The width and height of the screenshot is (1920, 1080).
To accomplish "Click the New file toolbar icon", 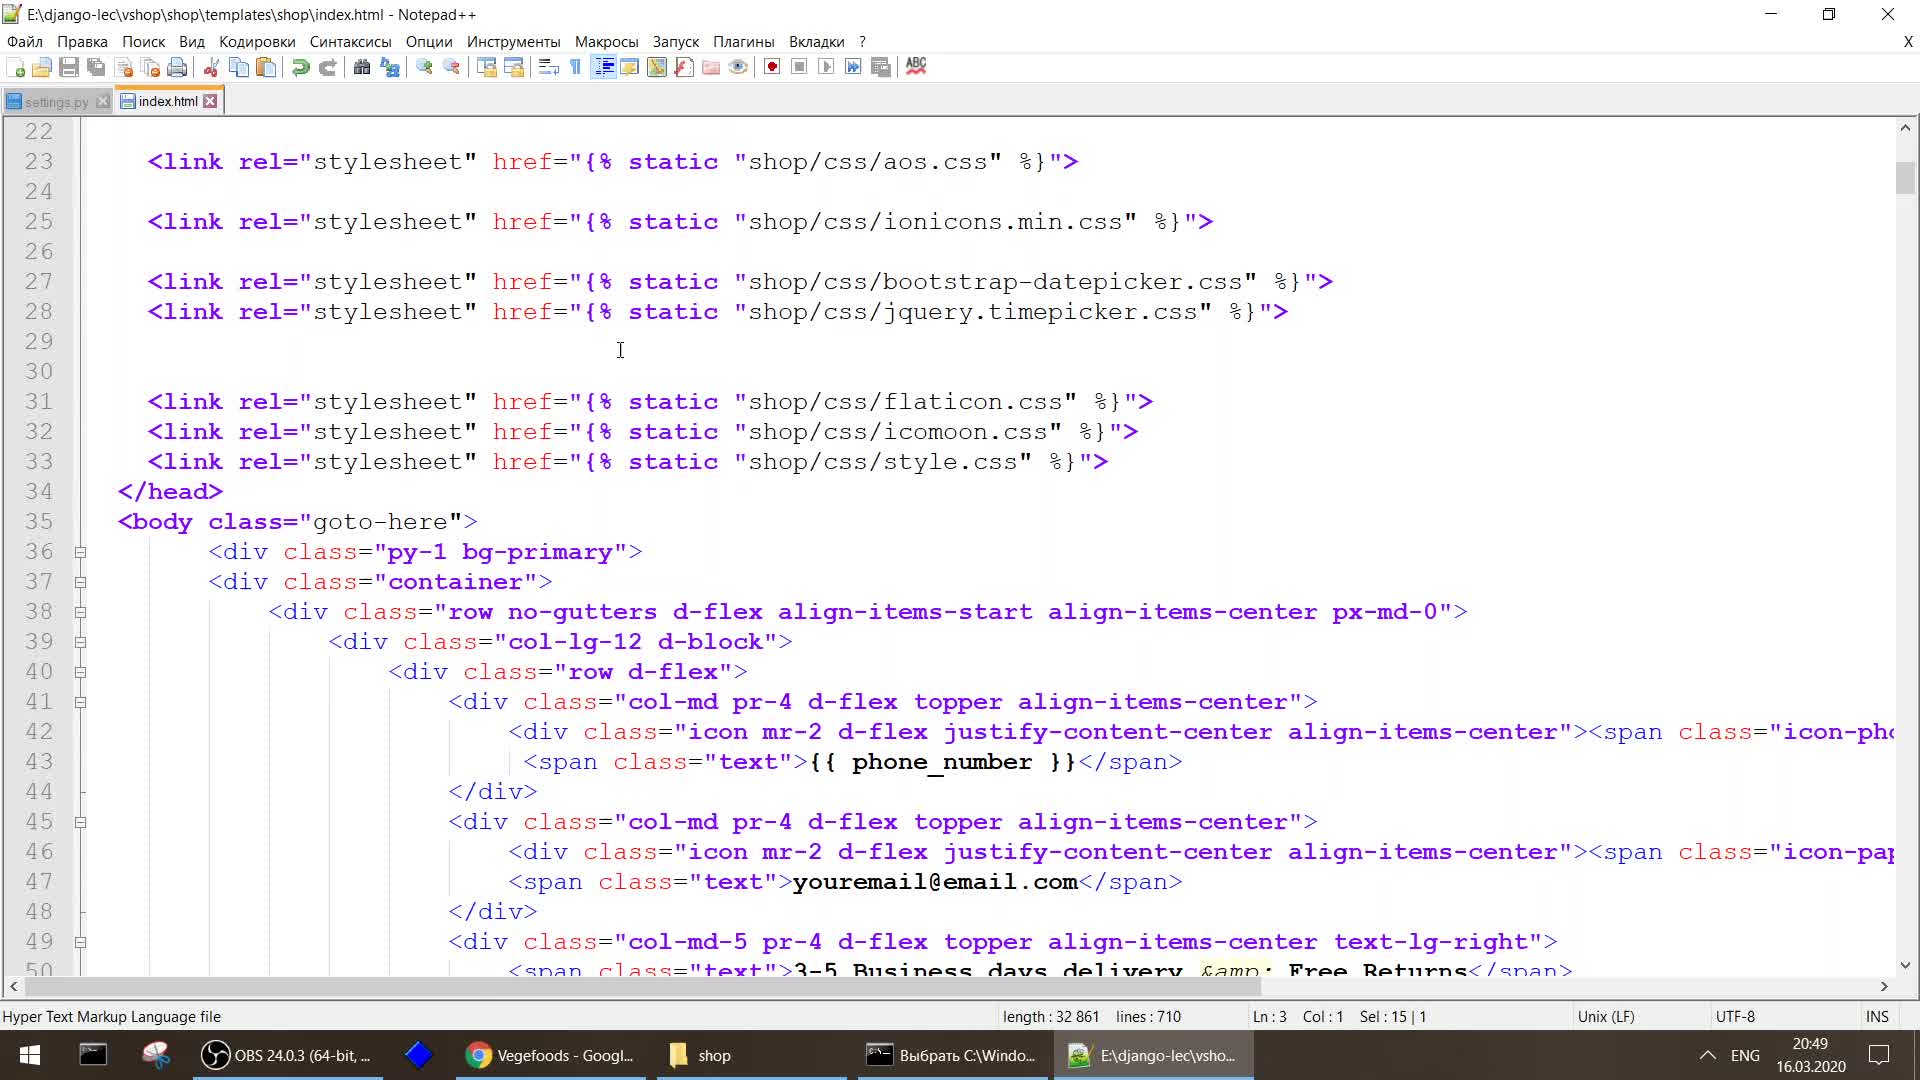I will point(15,67).
